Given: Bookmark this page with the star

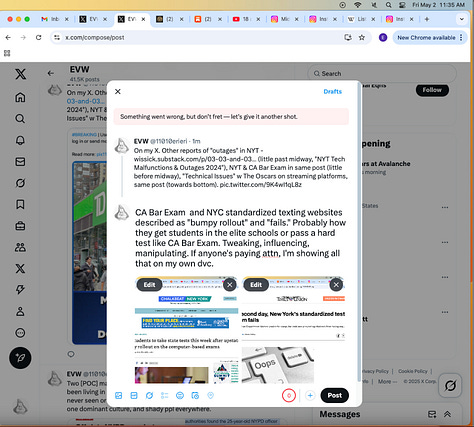Looking at the screenshot, I should [x=362, y=37].
